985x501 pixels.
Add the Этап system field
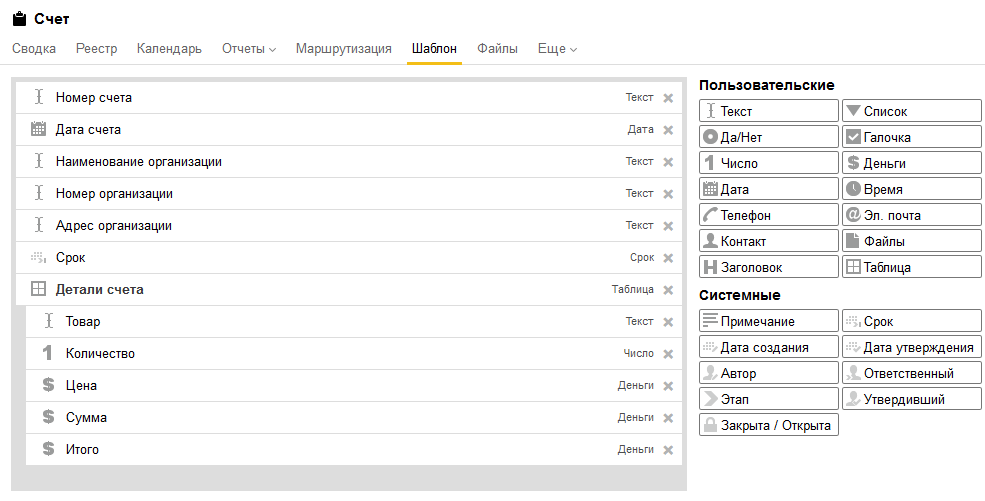[x=768, y=399]
